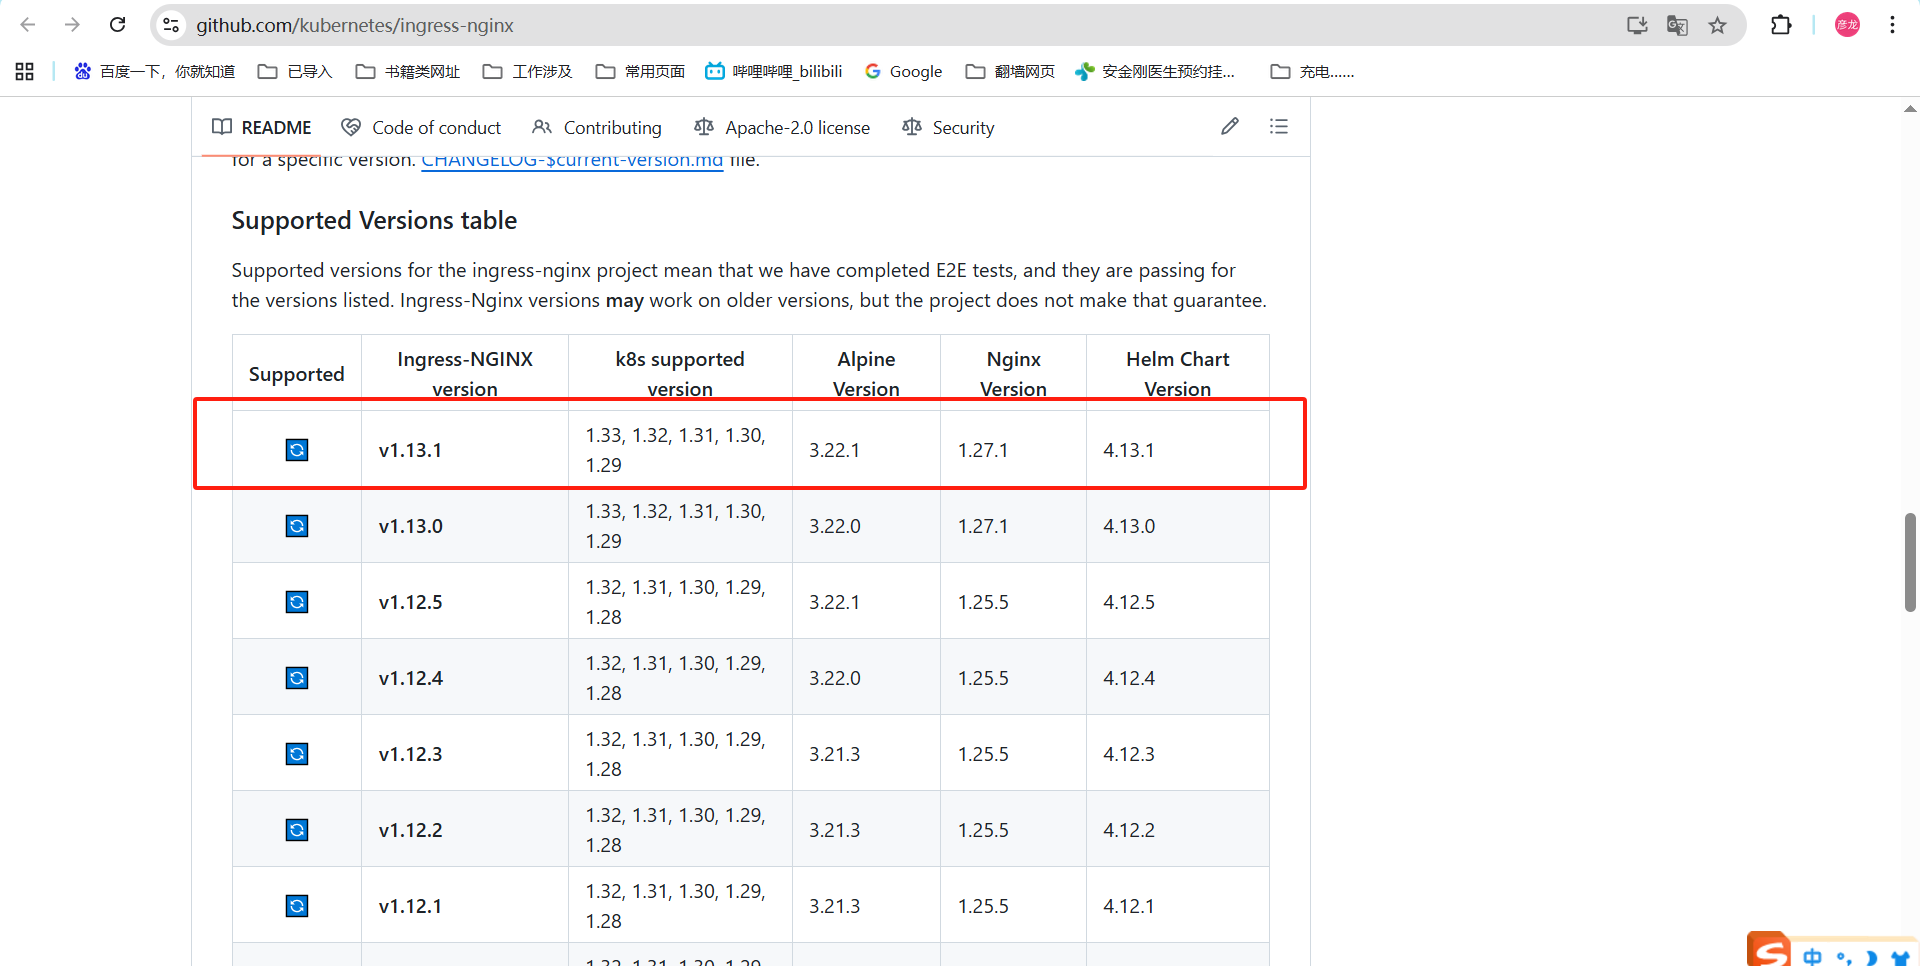Click the browser forward arrow
This screenshot has height=966, width=1920.
click(72, 25)
